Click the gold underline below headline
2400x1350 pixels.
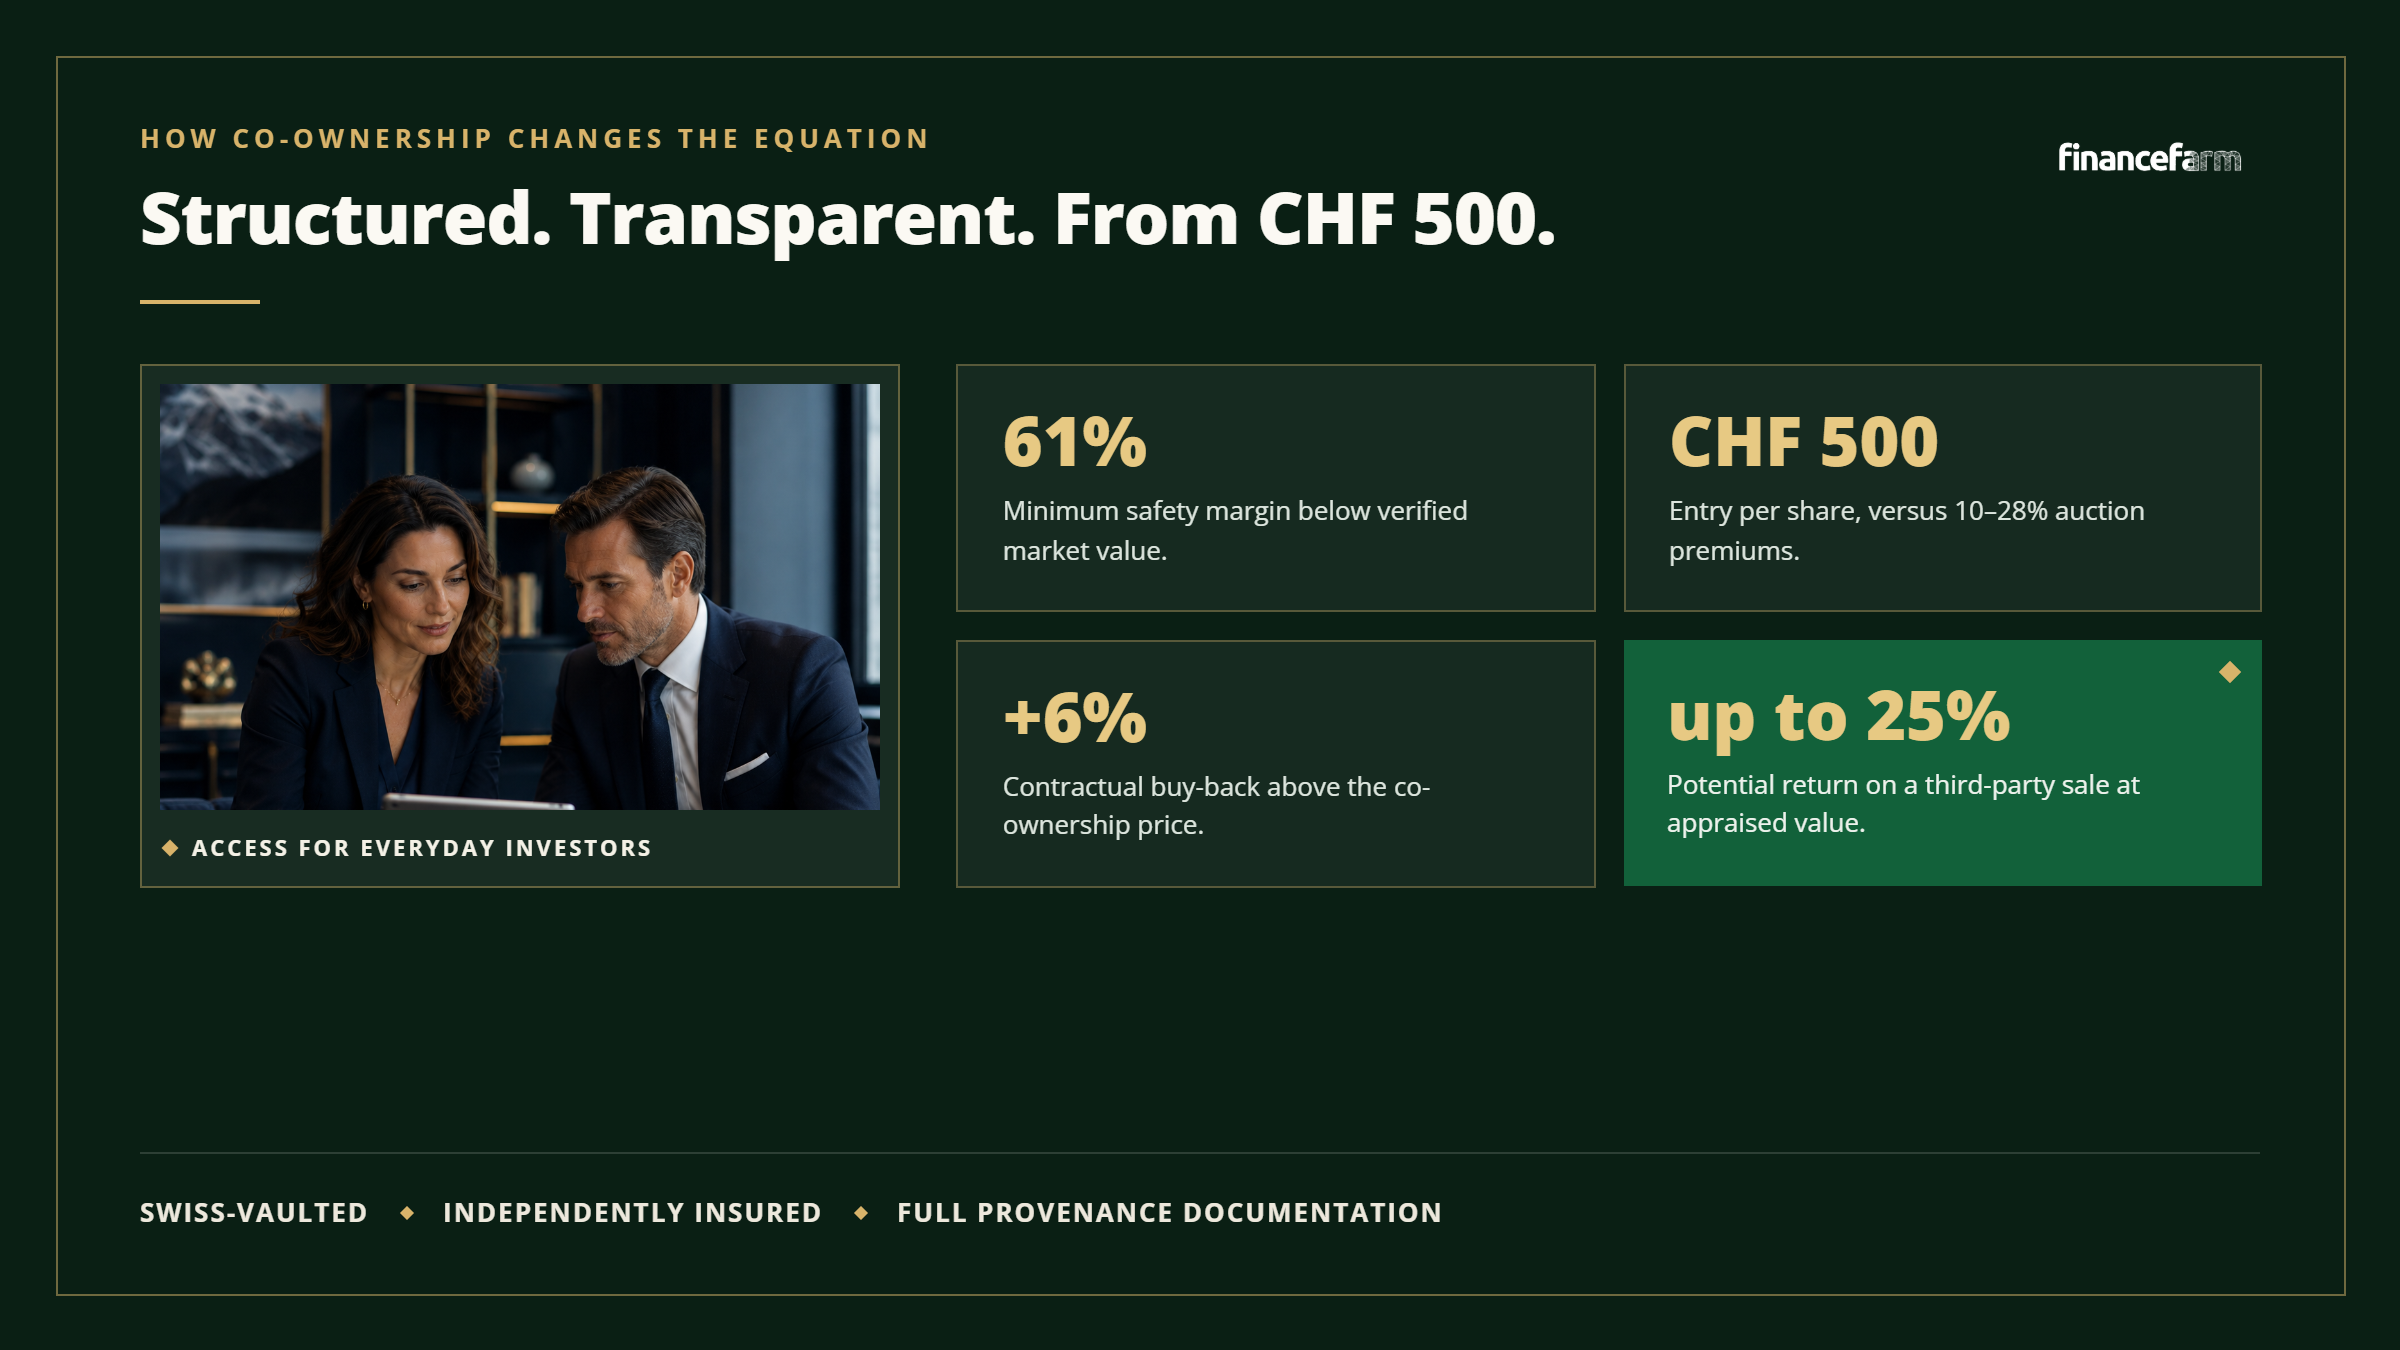(x=200, y=301)
